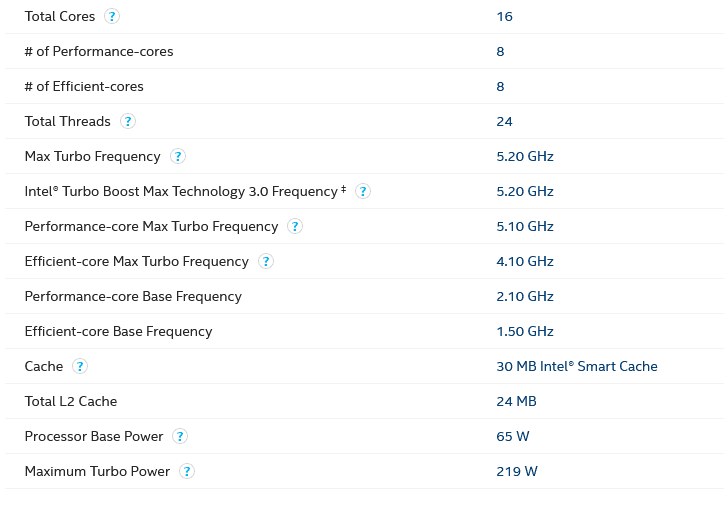Click the 65 W base power value

513,436
